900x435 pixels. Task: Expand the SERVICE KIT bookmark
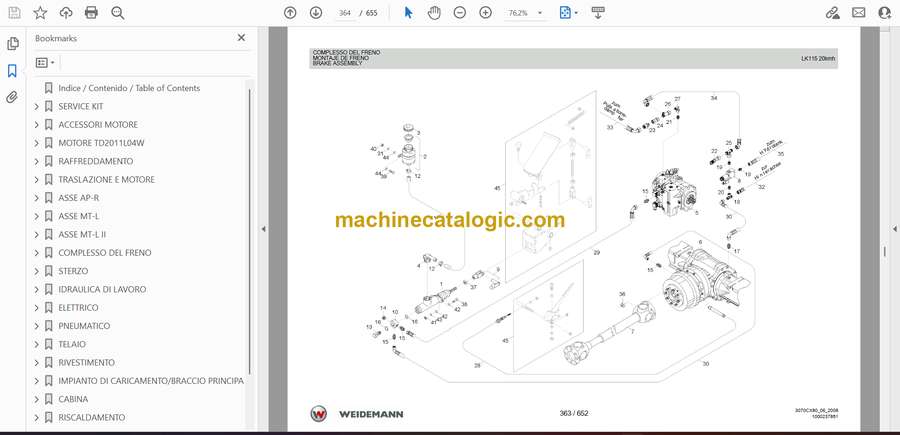coord(37,106)
